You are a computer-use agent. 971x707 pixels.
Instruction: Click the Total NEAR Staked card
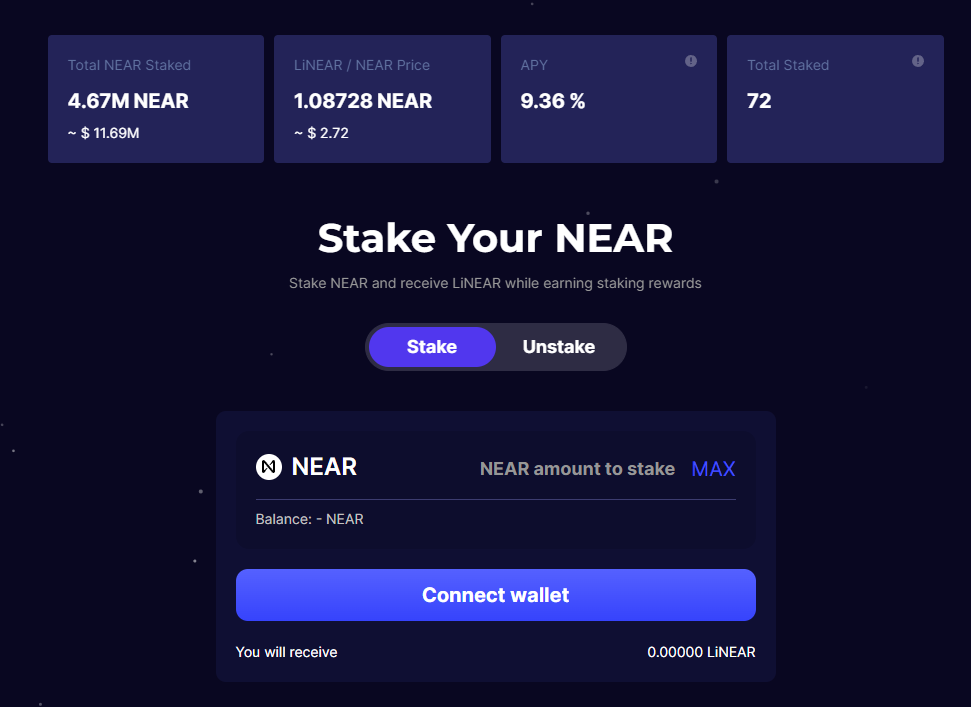[156, 99]
